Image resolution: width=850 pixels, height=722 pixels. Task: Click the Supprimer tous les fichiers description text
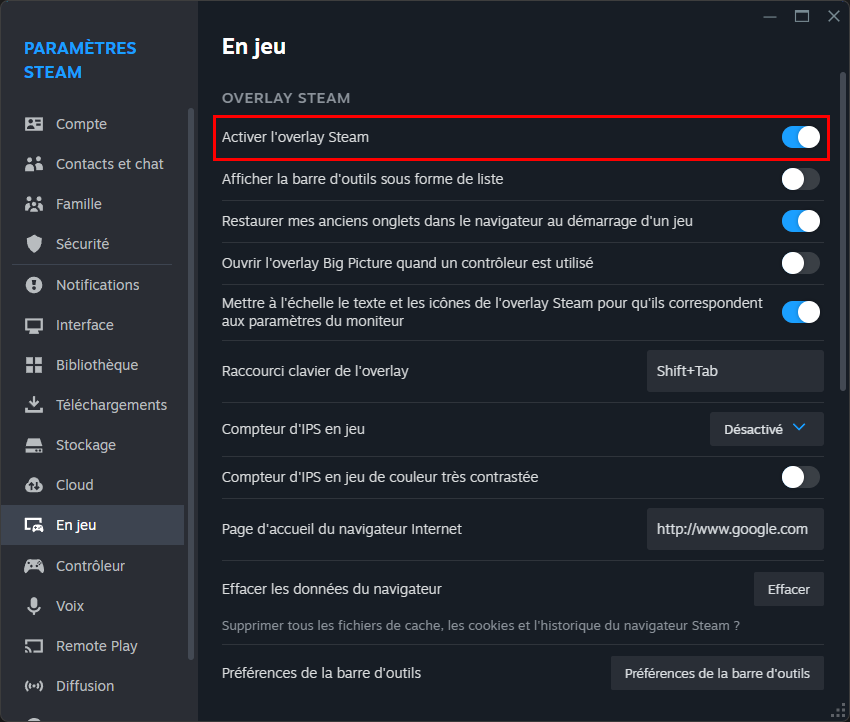(480, 626)
